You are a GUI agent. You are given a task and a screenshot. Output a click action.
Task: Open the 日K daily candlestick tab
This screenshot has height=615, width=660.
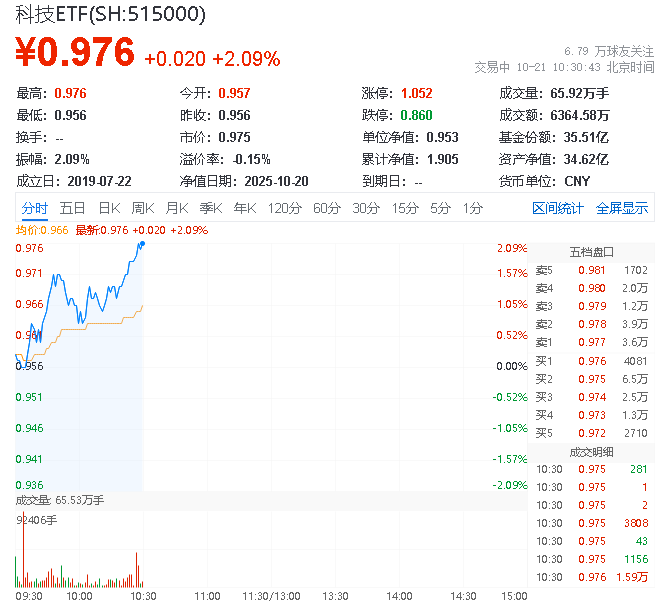[x=109, y=208]
